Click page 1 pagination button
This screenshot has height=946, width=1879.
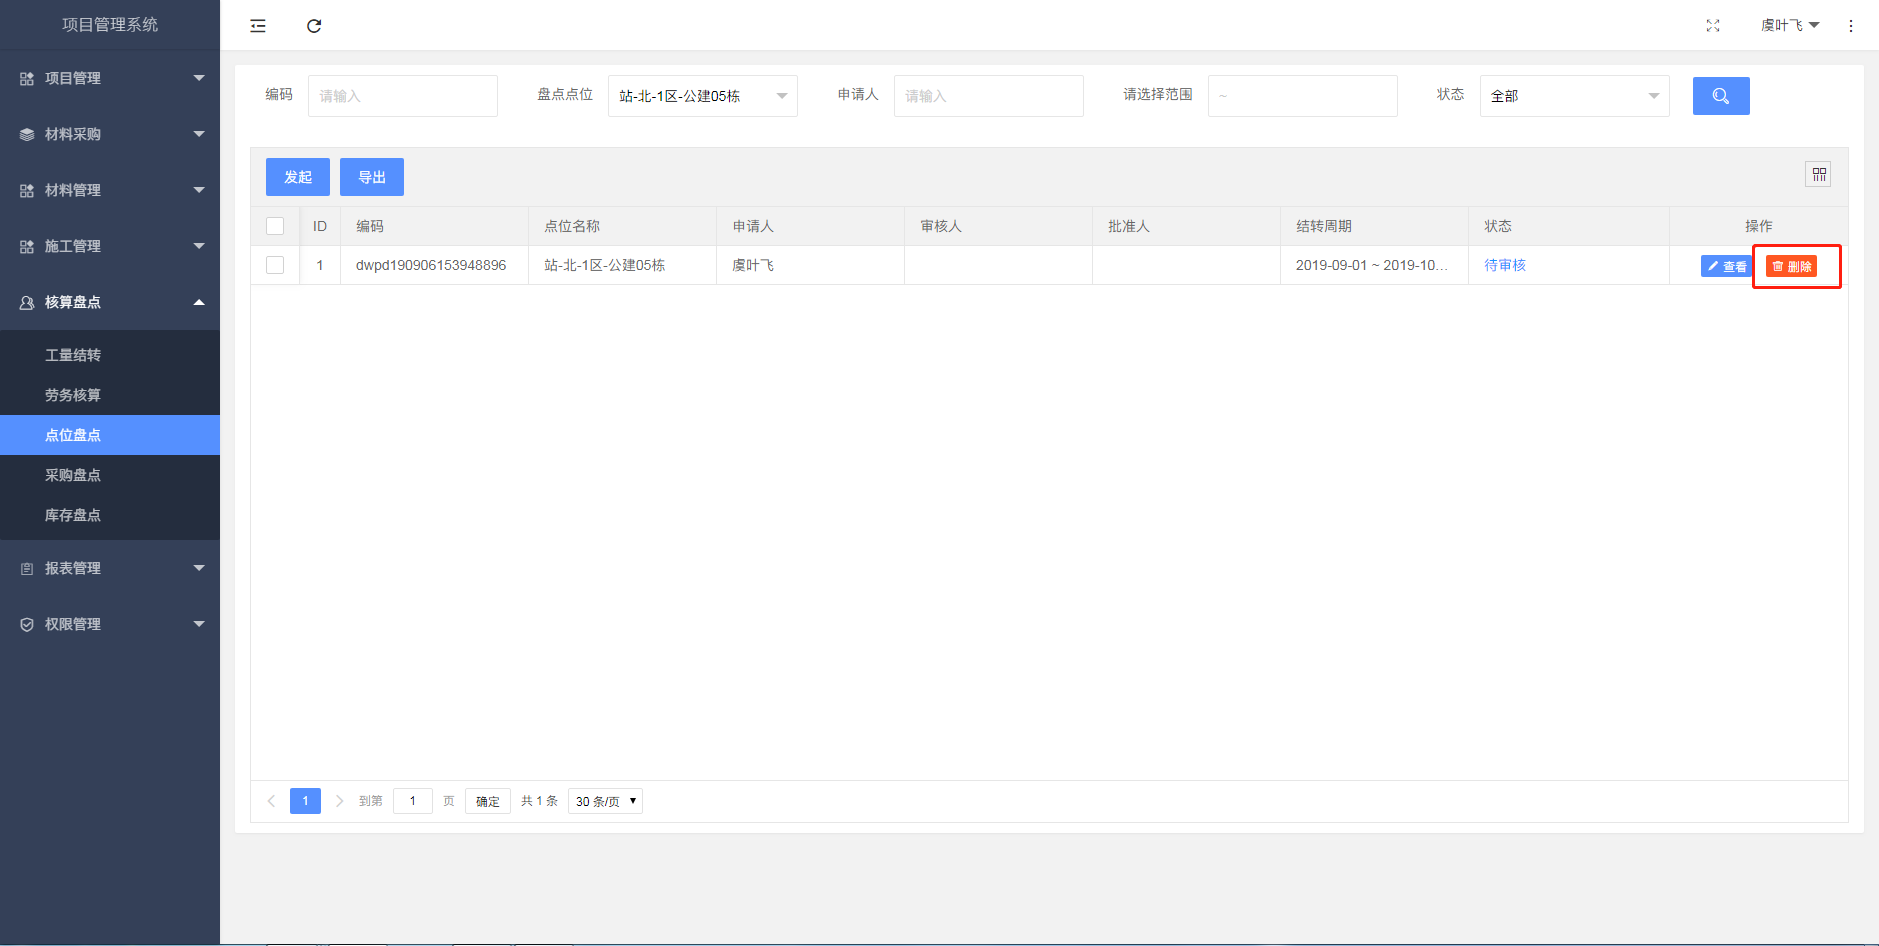[305, 801]
